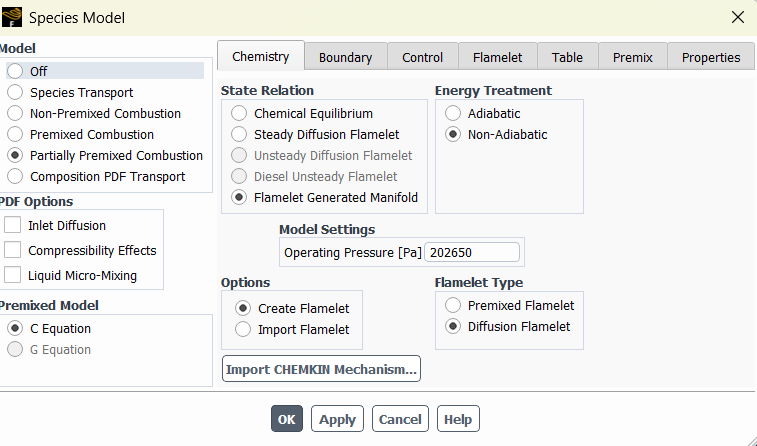Switch to the Boundary tab
Viewport: 757px width, 446px height.
click(x=345, y=57)
